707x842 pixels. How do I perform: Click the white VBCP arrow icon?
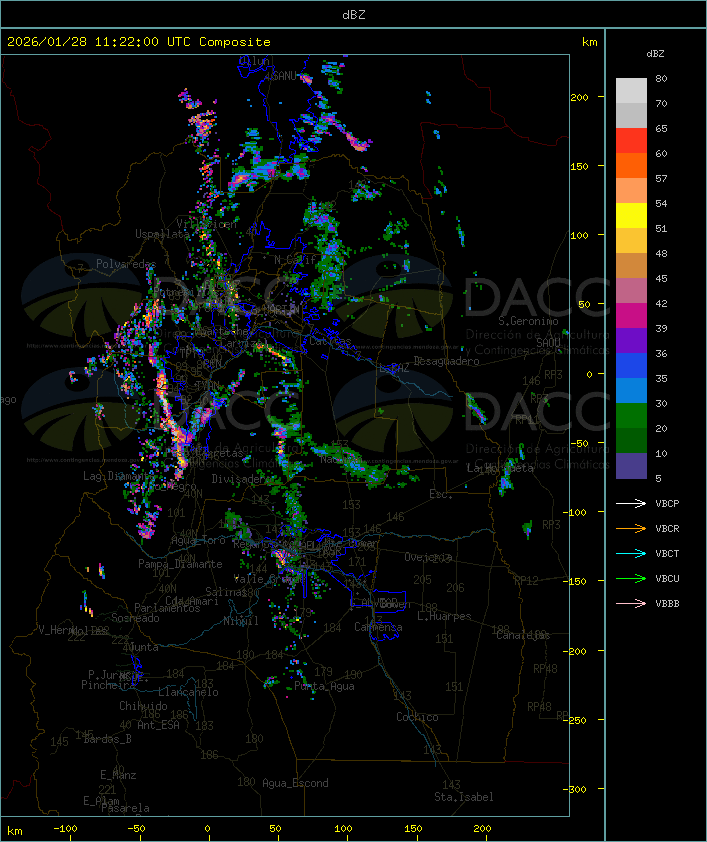(x=631, y=503)
